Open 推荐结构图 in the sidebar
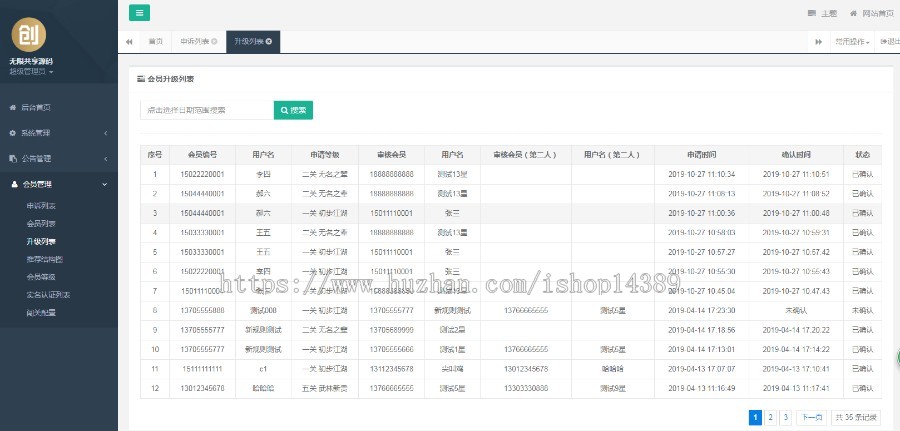Viewport: 900px width, 431px height. tap(44, 259)
